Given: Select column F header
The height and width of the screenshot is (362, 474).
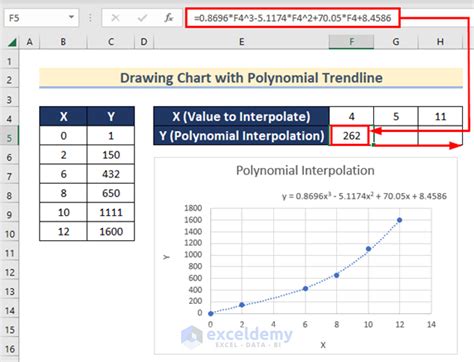Looking at the screenshot, I should click(351, 42).
